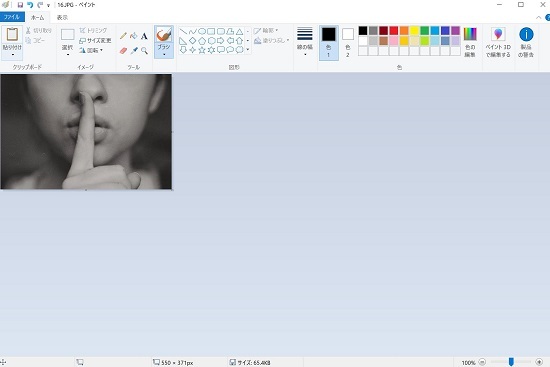
Task: Click the 100% zoom level text
Action: (x=468, y=362)
